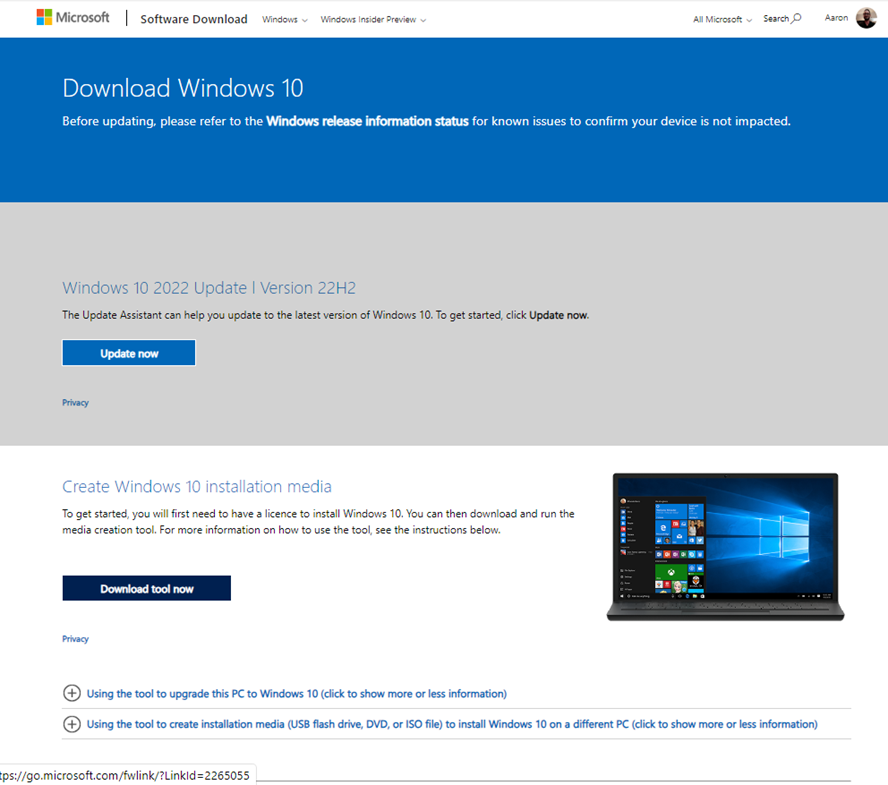Open Windows release information status link
Viewport: 888px width, 785px height.
[x=367, y=121]
